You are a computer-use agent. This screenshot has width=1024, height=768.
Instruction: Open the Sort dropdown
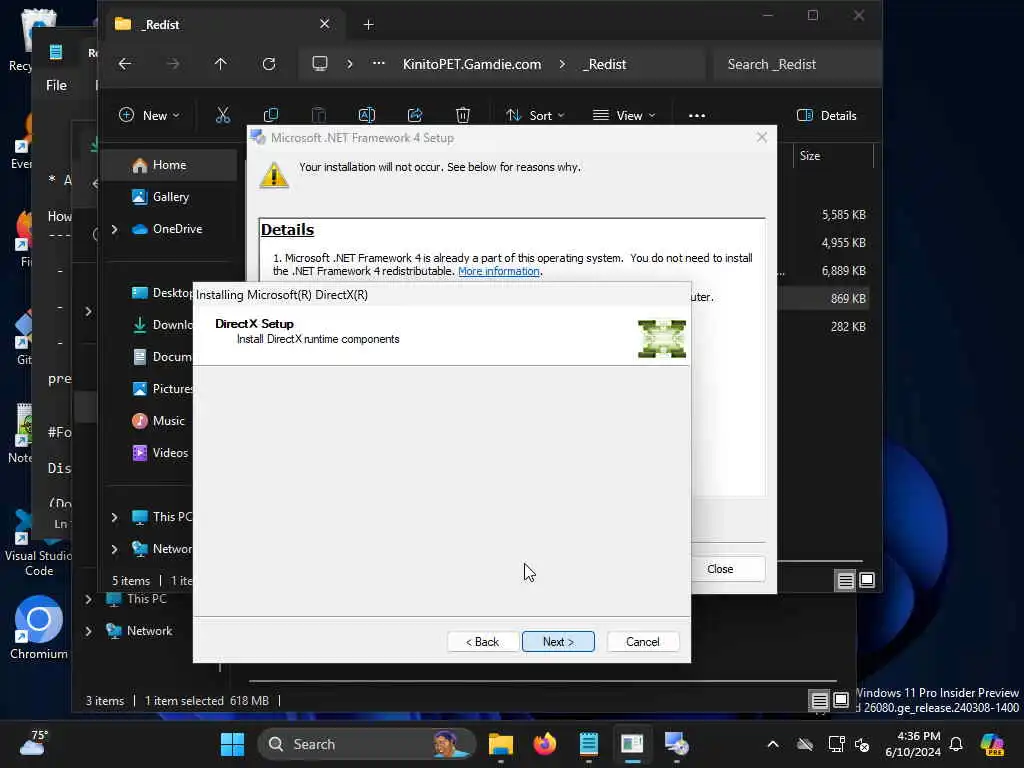click(x=535, y=116)
